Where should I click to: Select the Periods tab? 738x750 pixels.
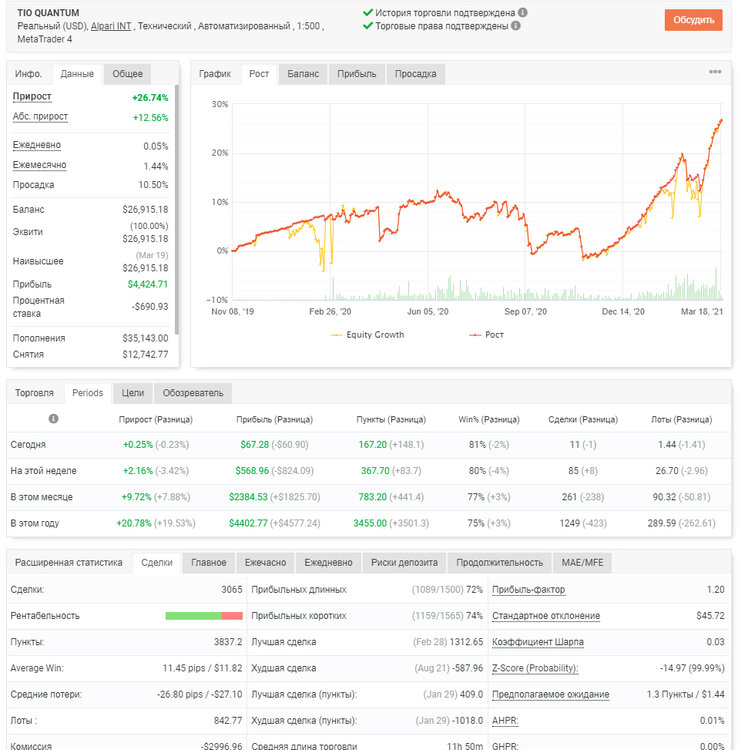[88, 393]
